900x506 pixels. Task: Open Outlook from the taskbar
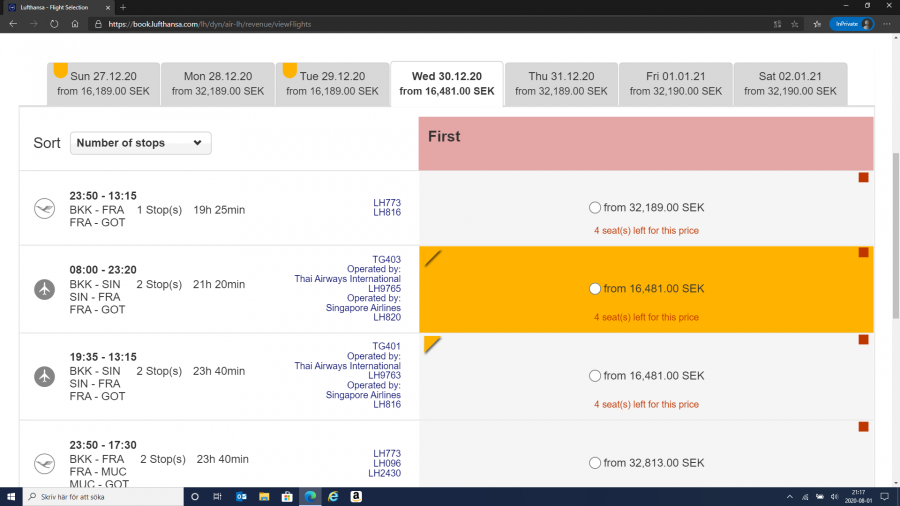click(241, 497)
